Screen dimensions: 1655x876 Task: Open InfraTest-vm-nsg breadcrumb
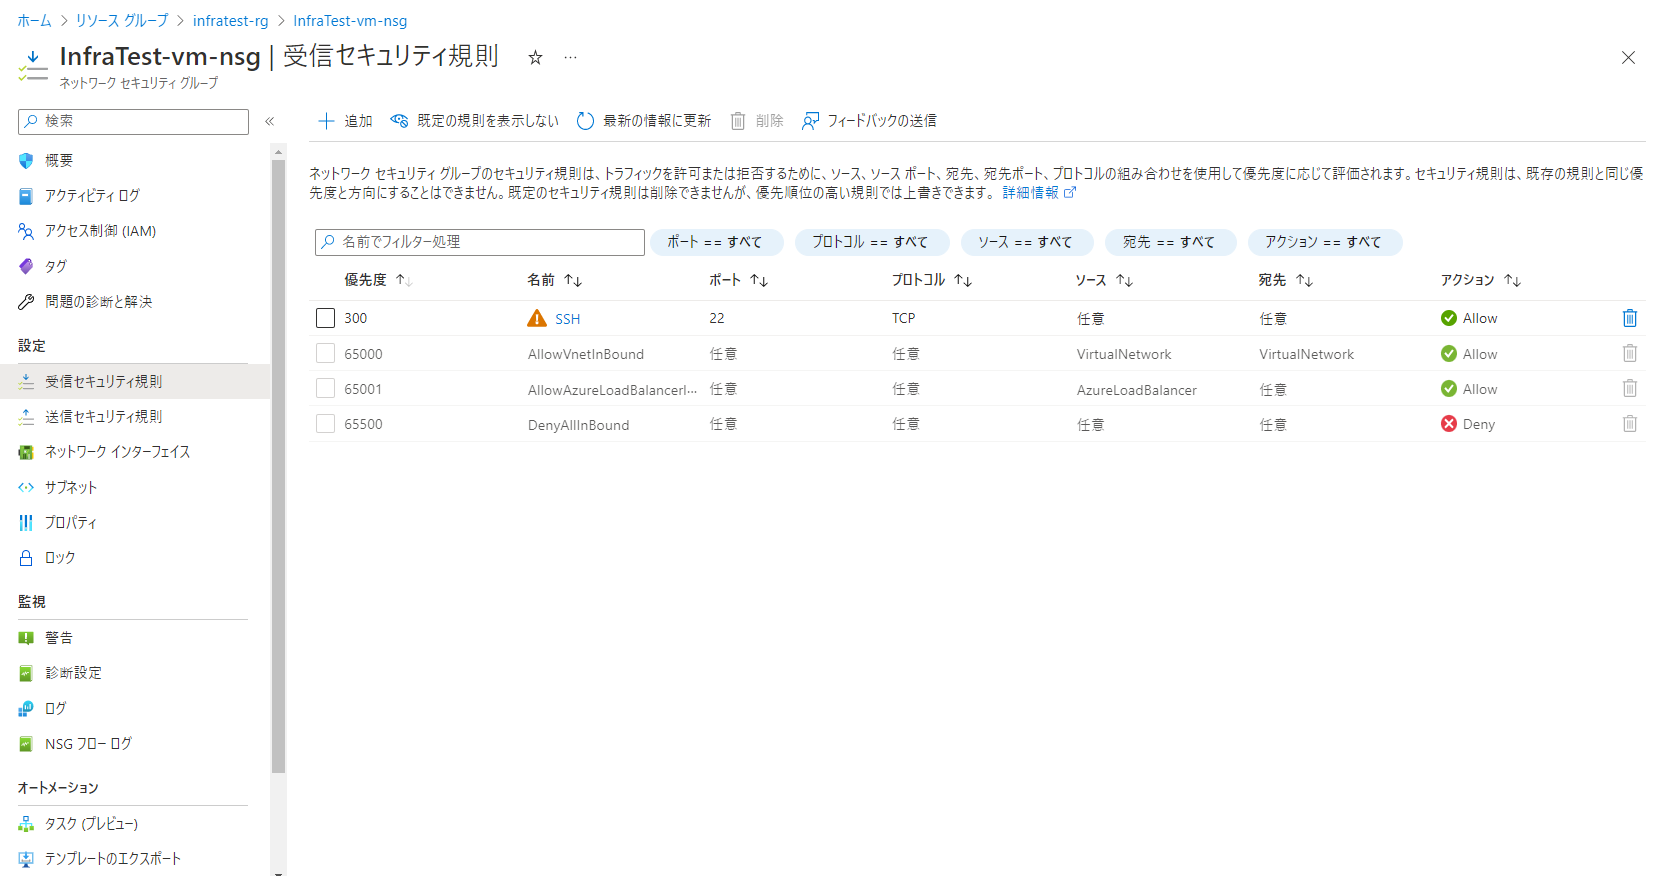click(350, 21)
